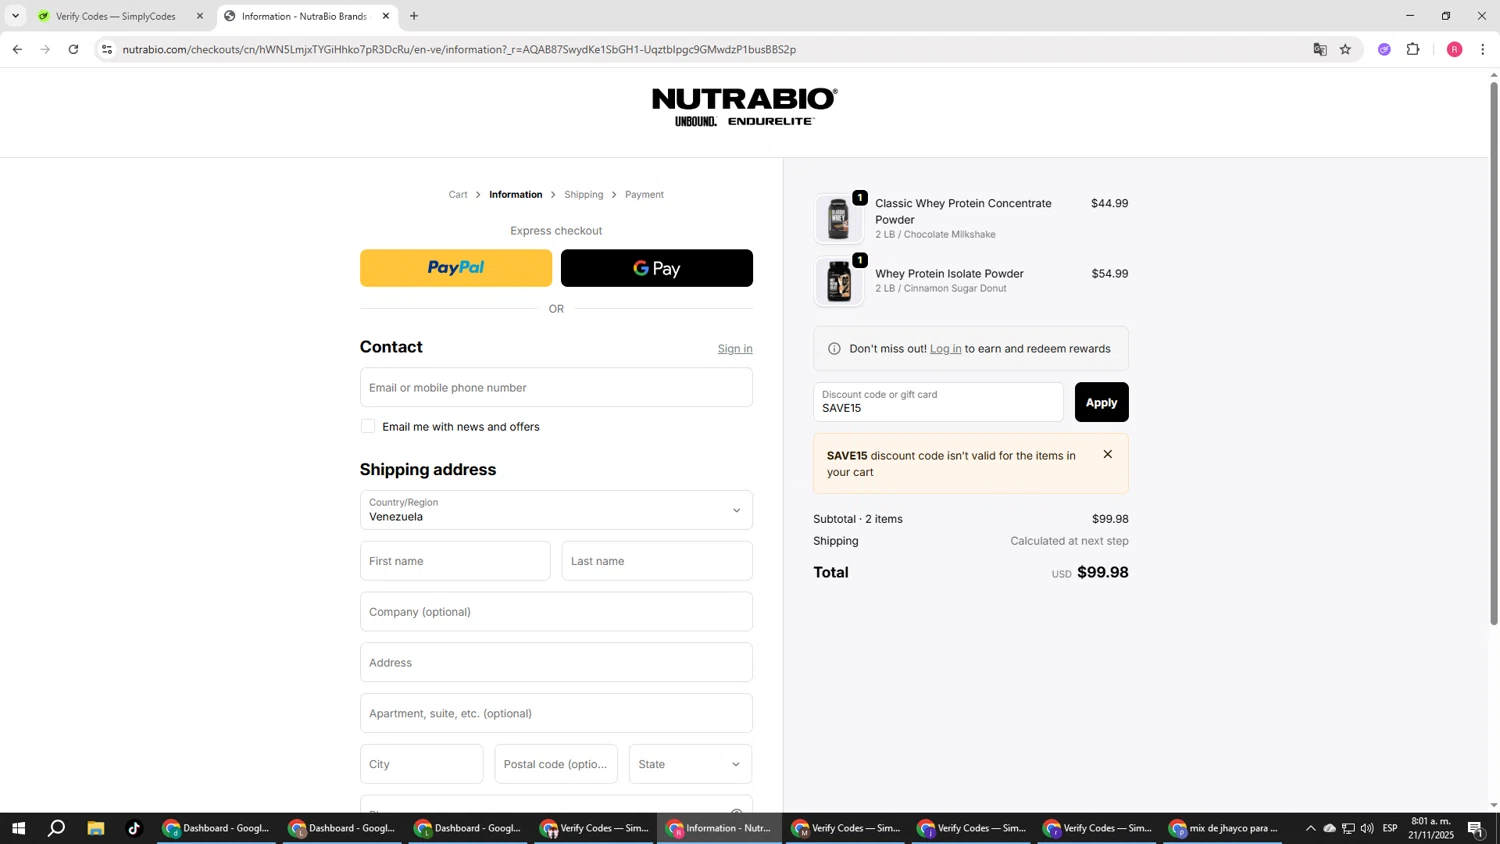Select the Shipping breadcrumb step
The width and height of the screenshot is (1500, 844).
point(584,195)
